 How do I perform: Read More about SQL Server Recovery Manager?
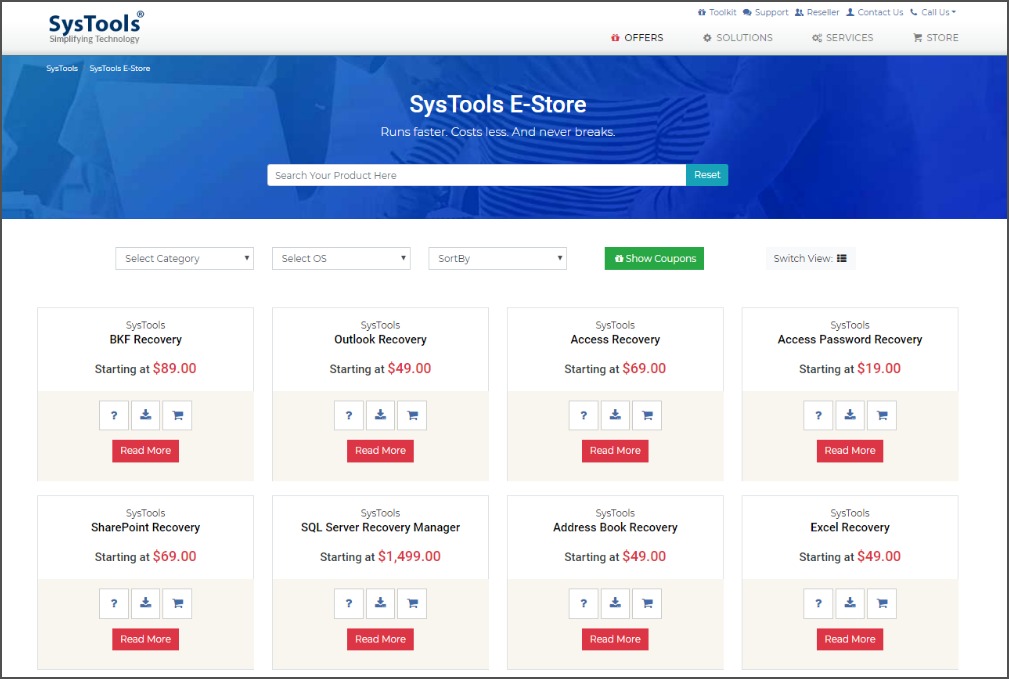coord(380,639)
